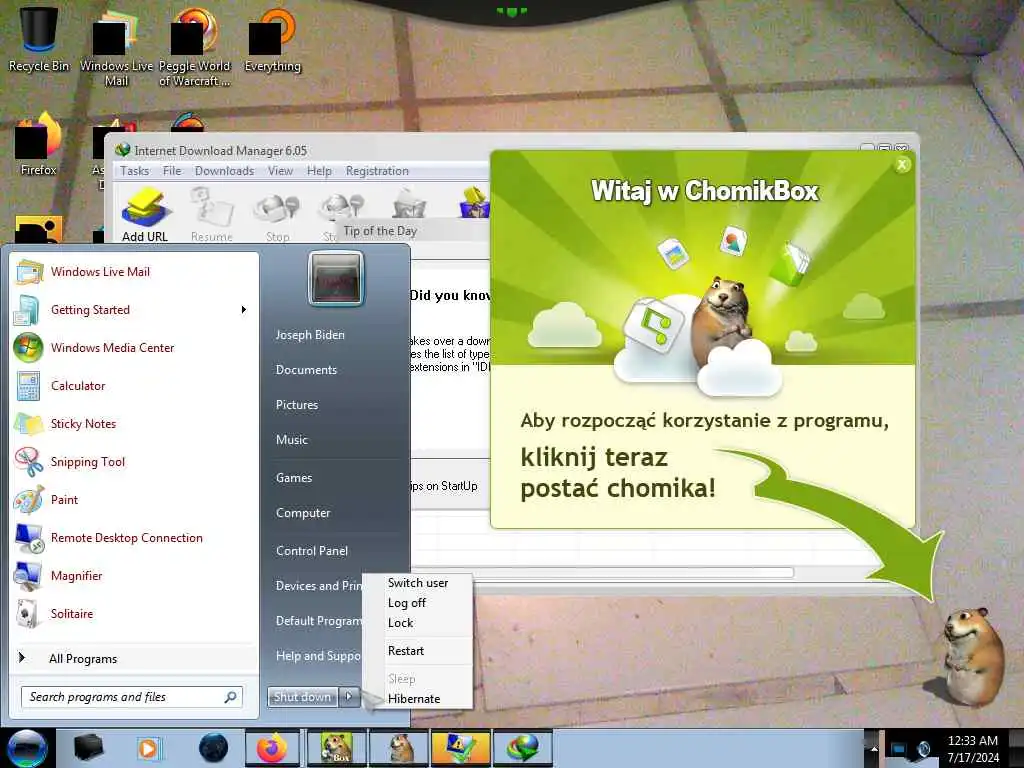
Task: Open Games from Start menu
Action: pos(294,477)
